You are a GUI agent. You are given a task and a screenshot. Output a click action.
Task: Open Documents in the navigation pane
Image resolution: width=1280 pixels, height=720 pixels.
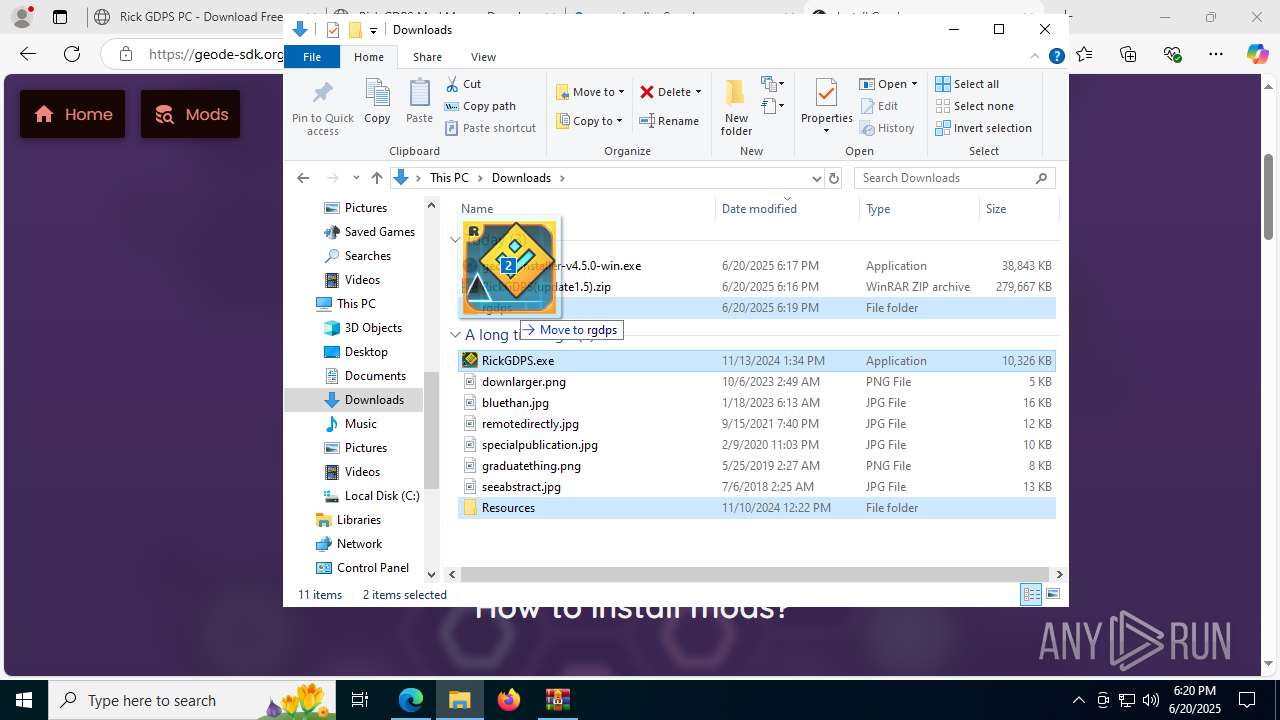tap(365, 376)
